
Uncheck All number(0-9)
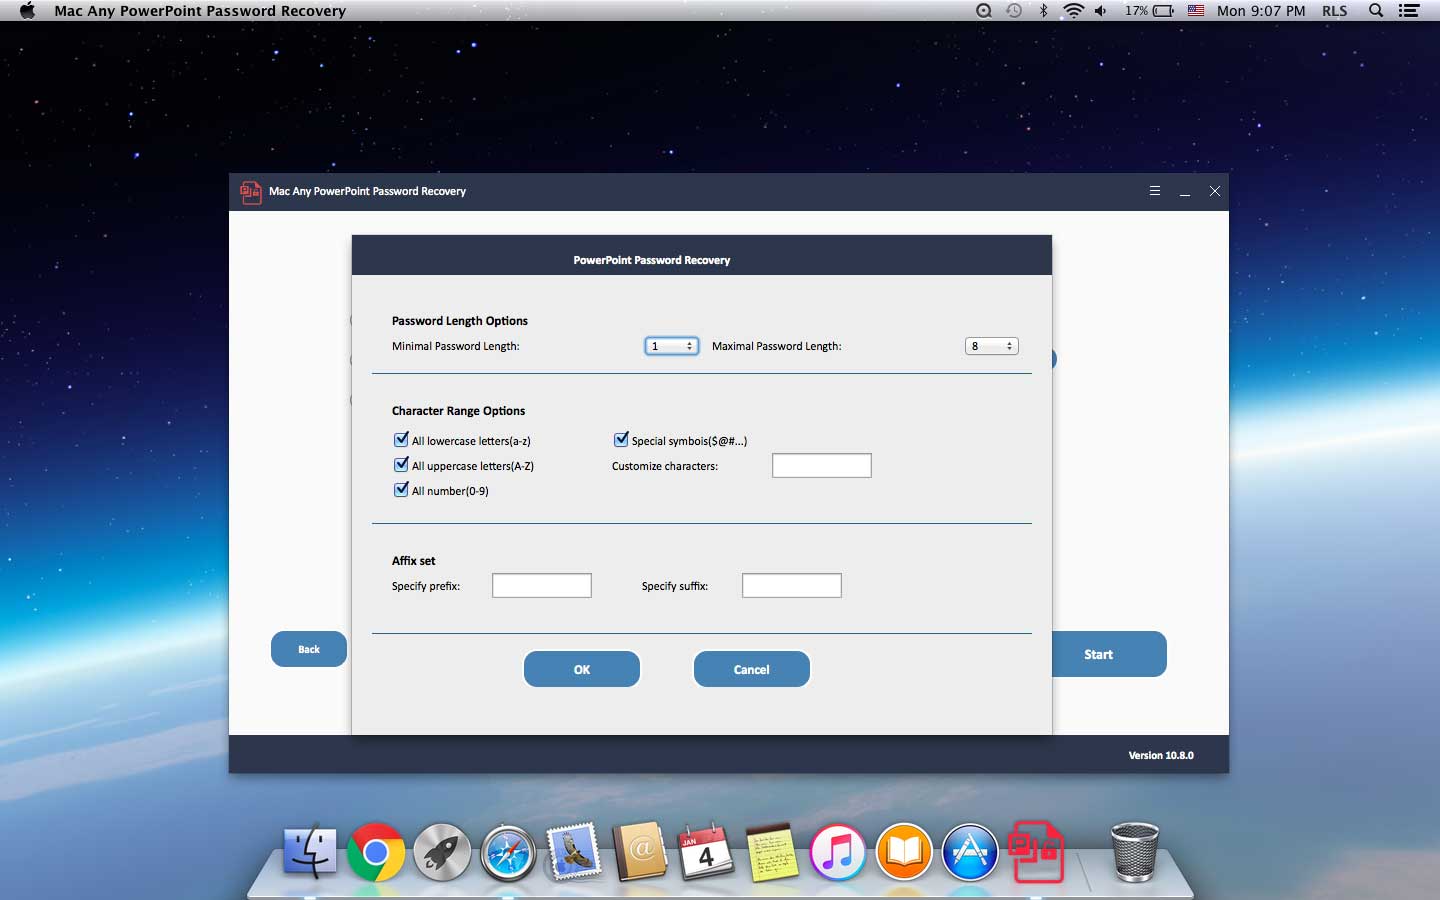401,489
